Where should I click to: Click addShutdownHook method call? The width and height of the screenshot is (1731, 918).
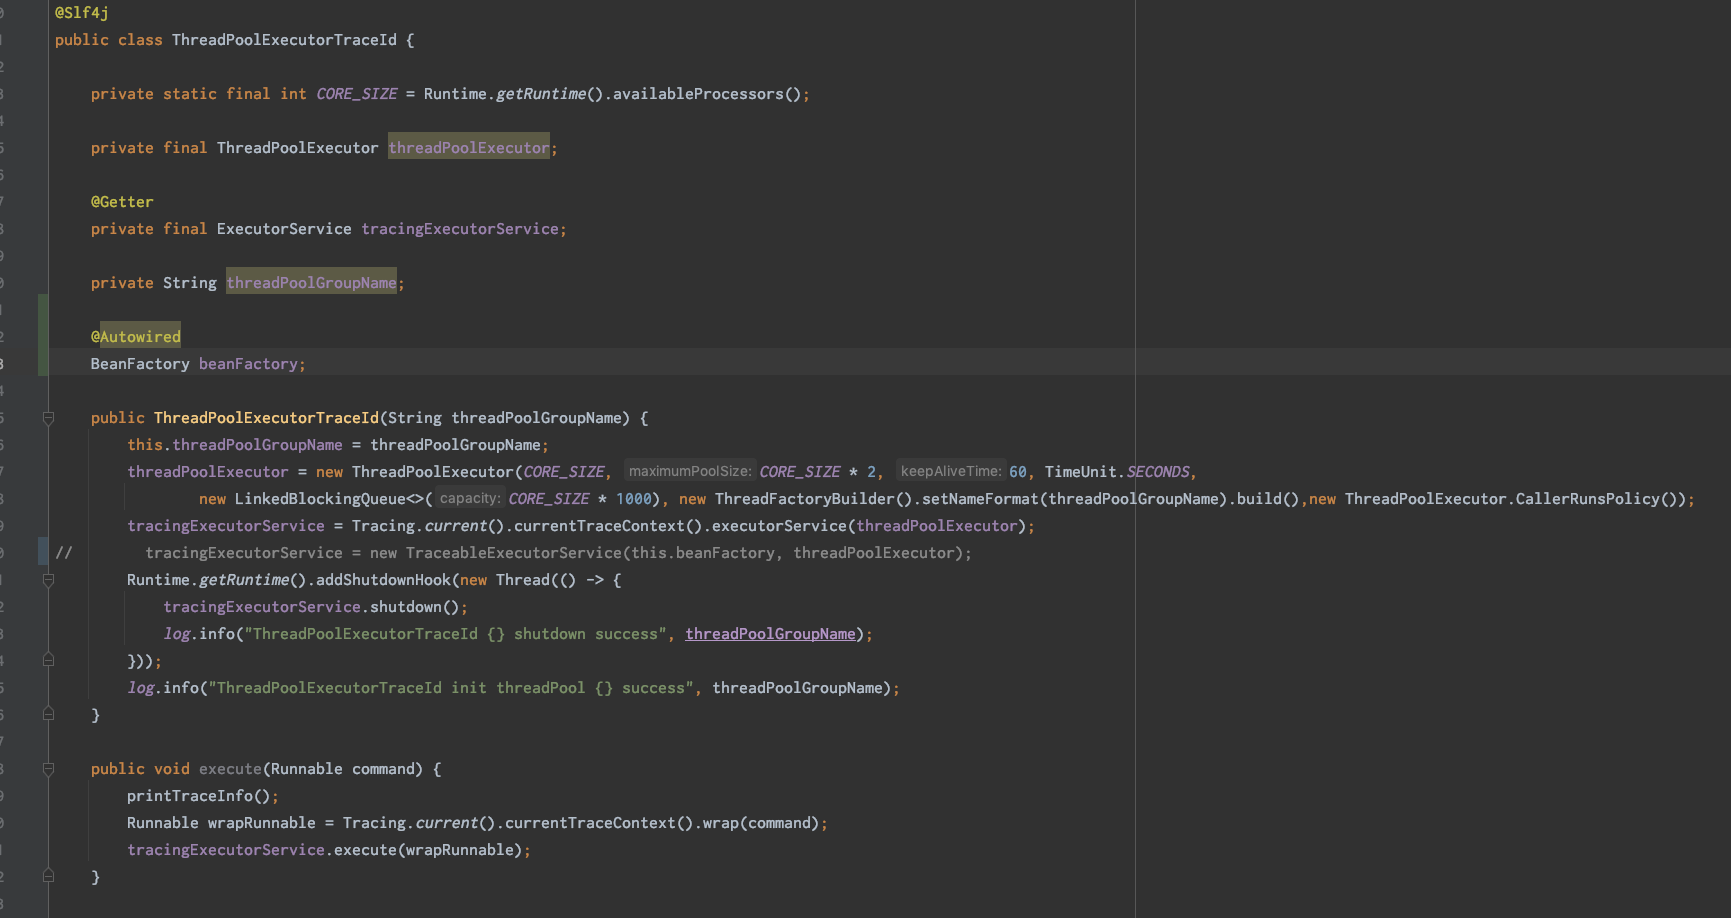[383, 580]
